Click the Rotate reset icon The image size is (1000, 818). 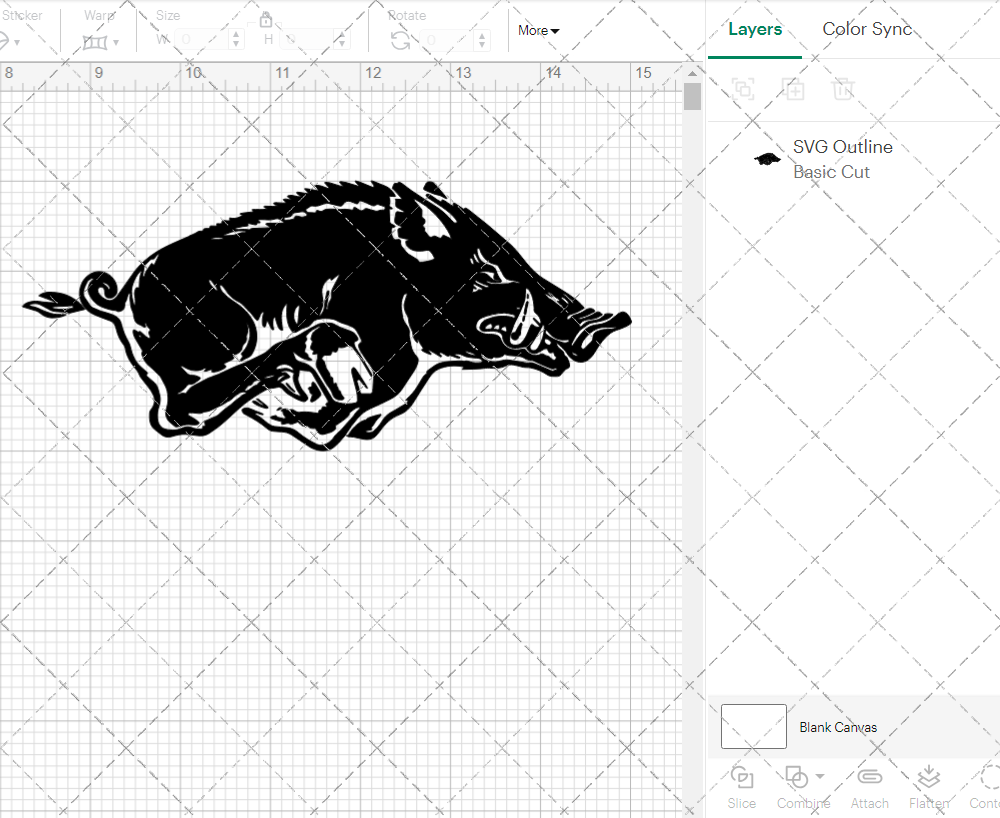click(x=400, y=41)
